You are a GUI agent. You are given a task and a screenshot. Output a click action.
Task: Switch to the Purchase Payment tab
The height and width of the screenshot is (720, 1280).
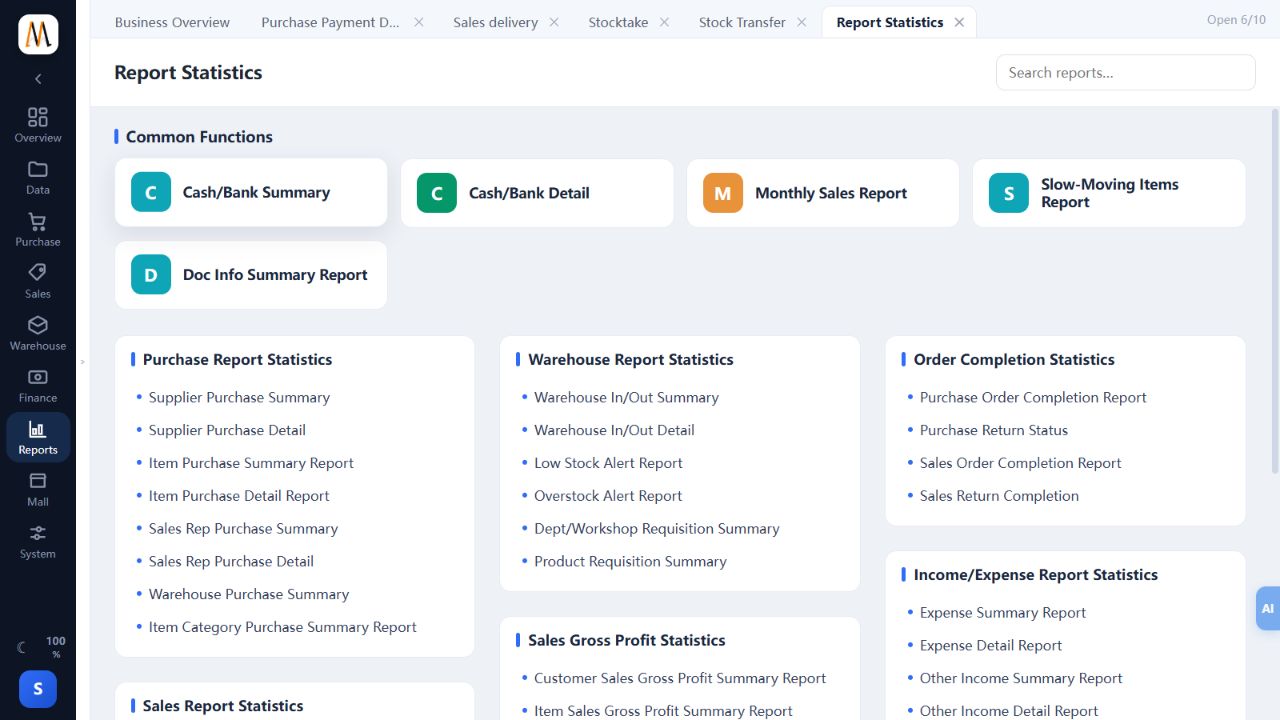click(330, 22)
